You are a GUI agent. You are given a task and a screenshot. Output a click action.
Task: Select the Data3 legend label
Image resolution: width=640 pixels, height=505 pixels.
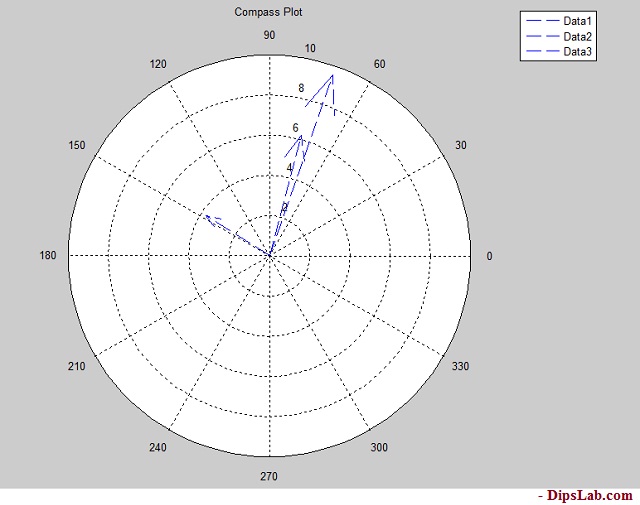click(x=578, y=51)
